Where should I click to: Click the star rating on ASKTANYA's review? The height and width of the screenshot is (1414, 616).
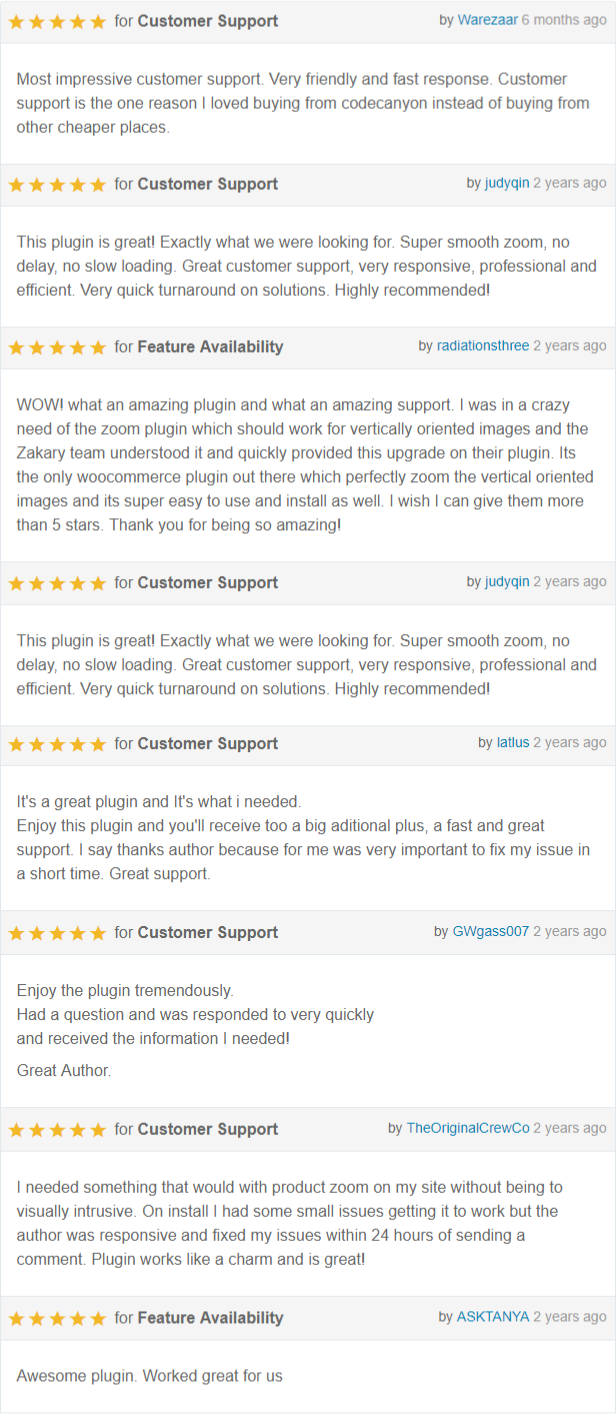click(57, 1318)
